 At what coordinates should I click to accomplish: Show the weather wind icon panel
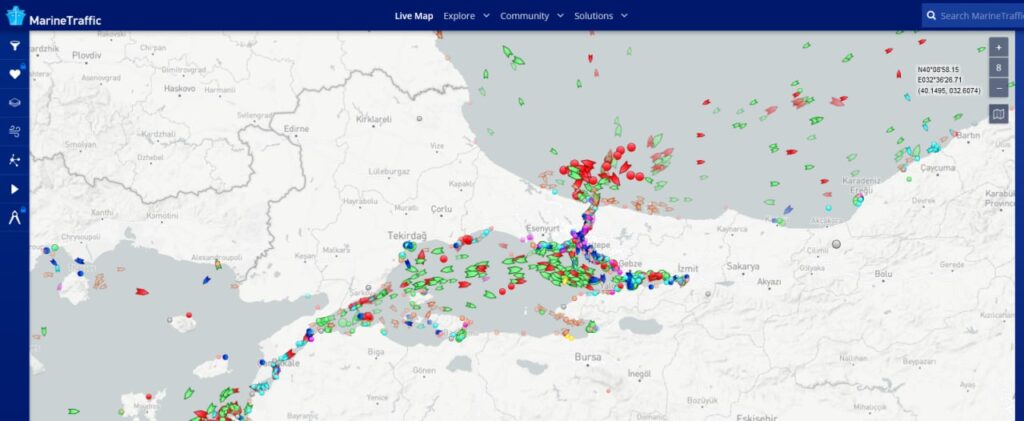pyautogui.click(x=14, y=131)
